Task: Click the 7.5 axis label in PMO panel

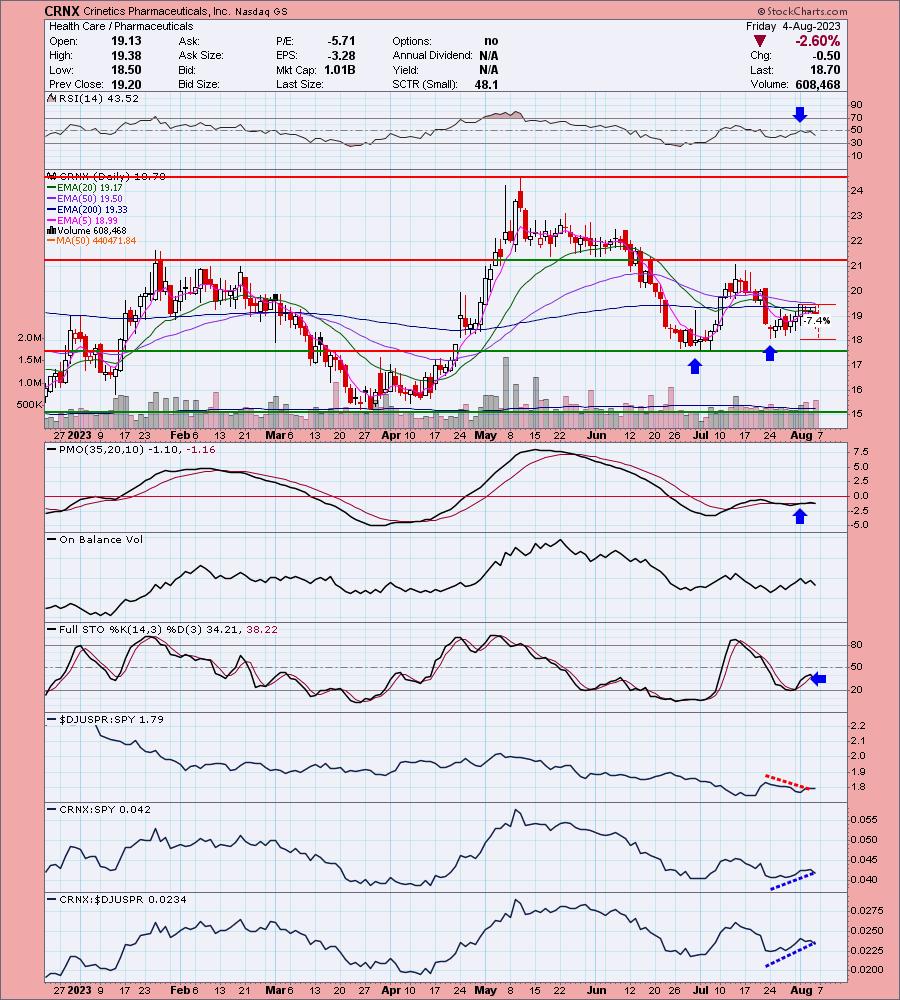Action: (860, 452)
